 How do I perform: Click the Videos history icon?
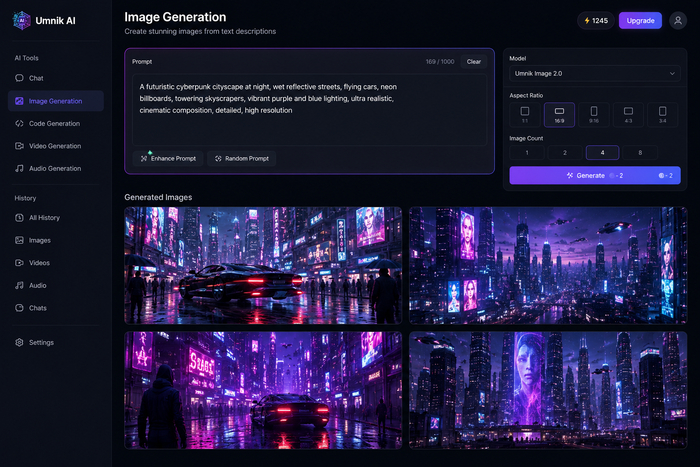19,263
